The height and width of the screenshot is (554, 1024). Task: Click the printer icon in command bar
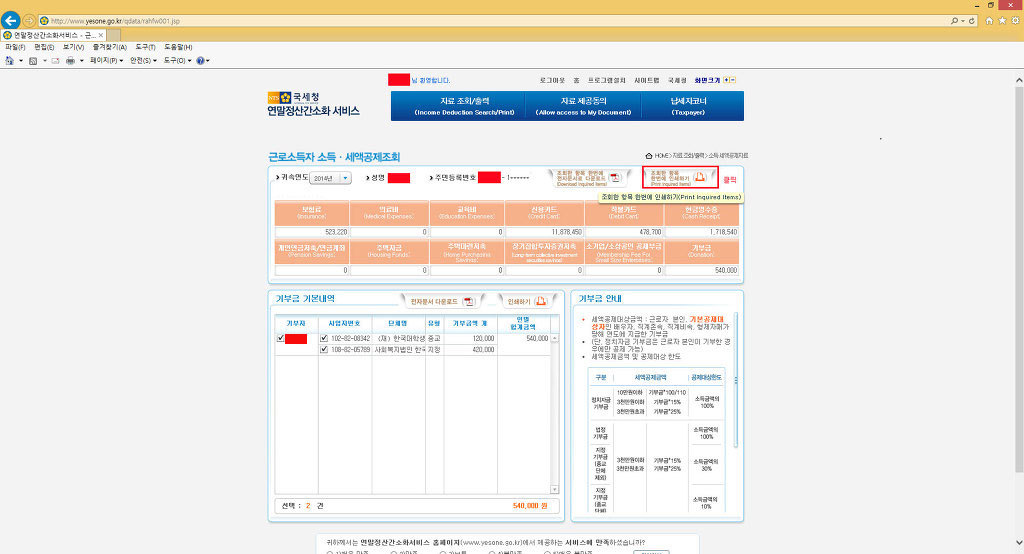[x=71, y=61]
